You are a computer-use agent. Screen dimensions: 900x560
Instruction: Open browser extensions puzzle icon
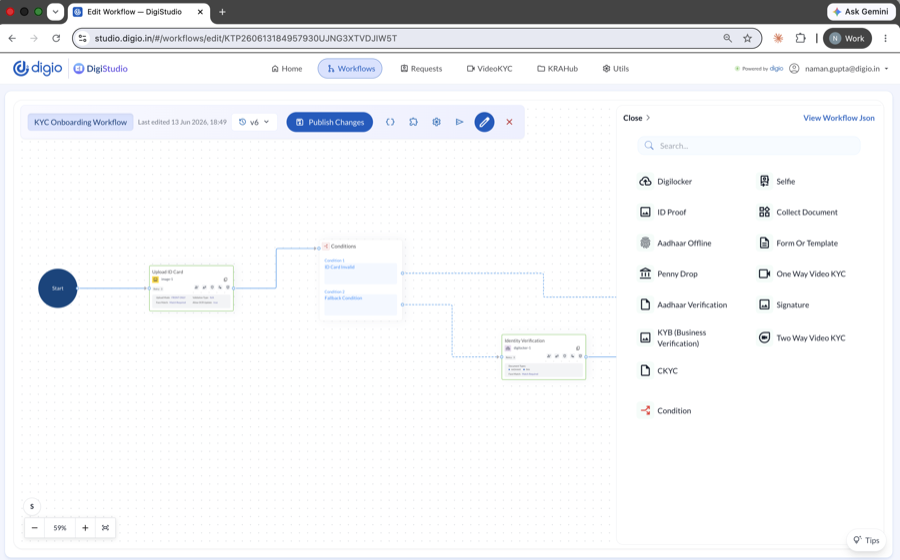pyautogui.click(x=801, y=38)
